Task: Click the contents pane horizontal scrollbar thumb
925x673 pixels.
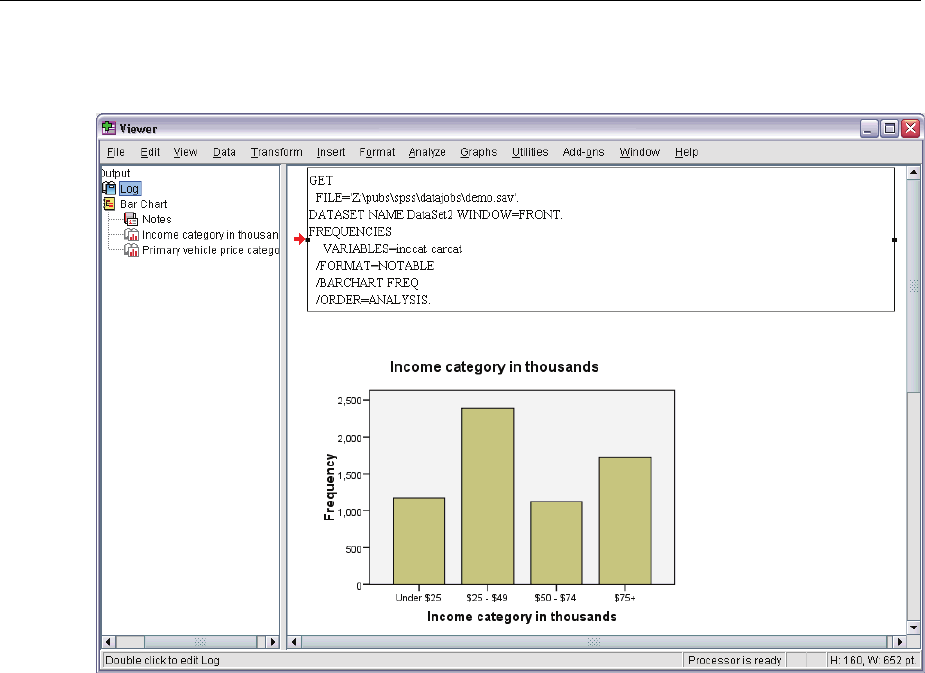Action: coord(594,642)
